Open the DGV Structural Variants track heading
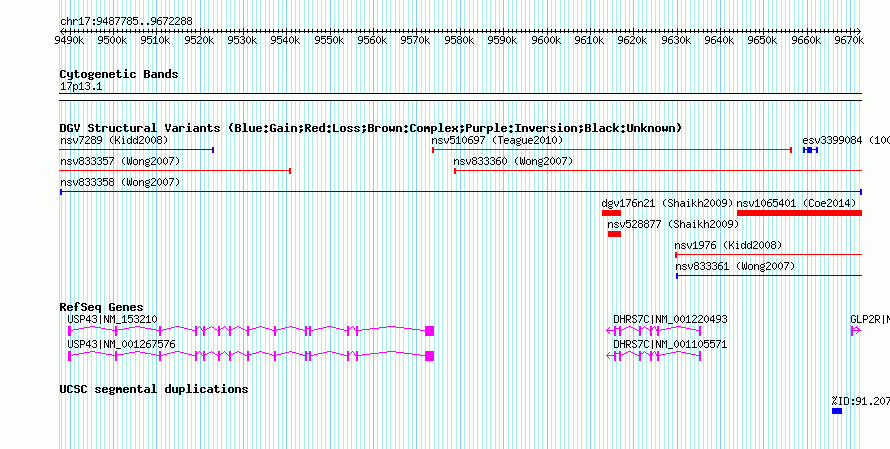 [371, 128]
